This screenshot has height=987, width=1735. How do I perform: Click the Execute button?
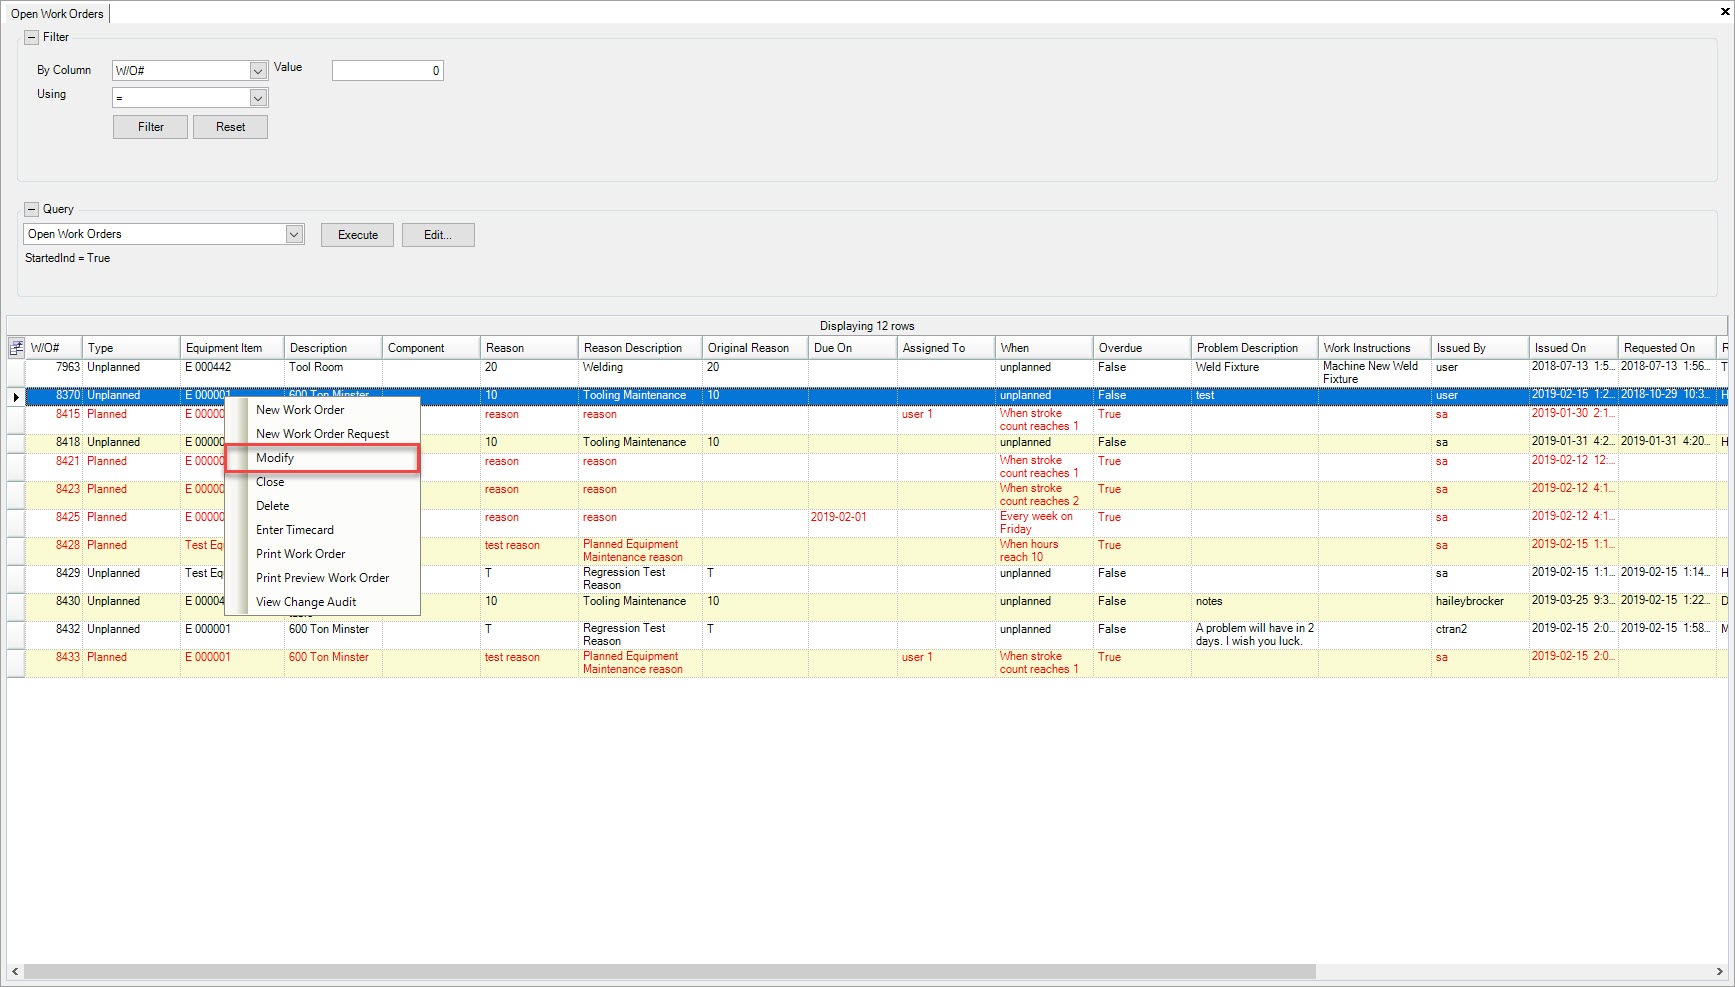(357, 235)
